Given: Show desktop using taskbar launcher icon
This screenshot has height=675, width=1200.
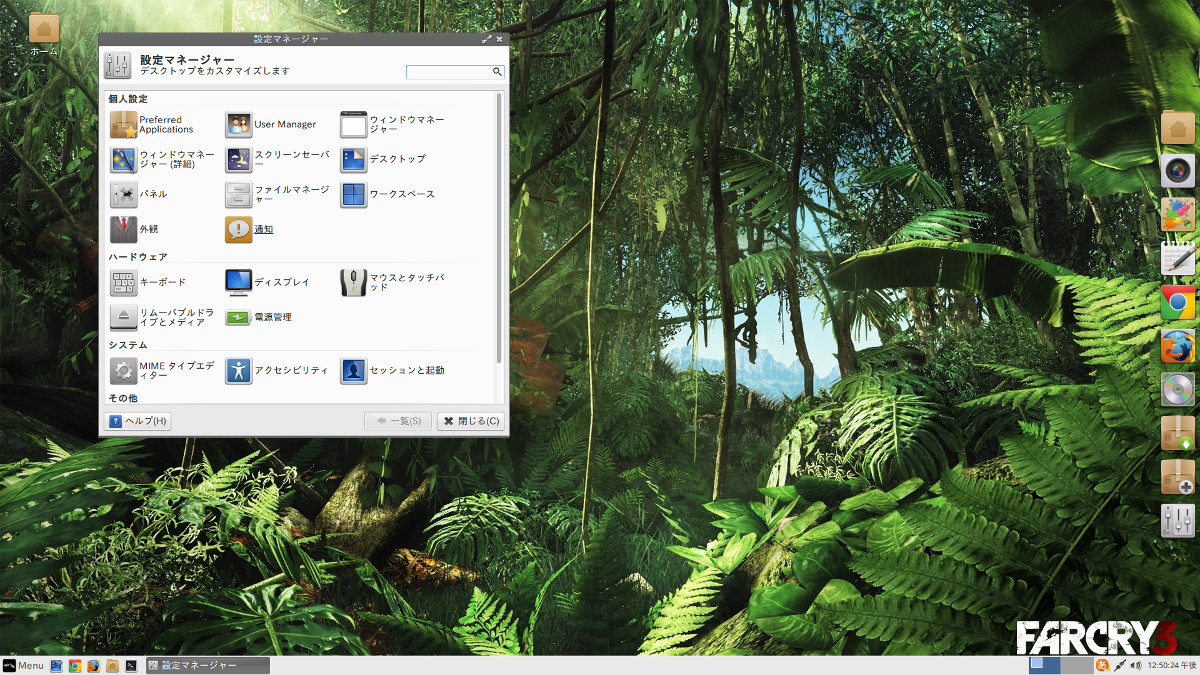Looking at the screenshot, I should [56, 666].
